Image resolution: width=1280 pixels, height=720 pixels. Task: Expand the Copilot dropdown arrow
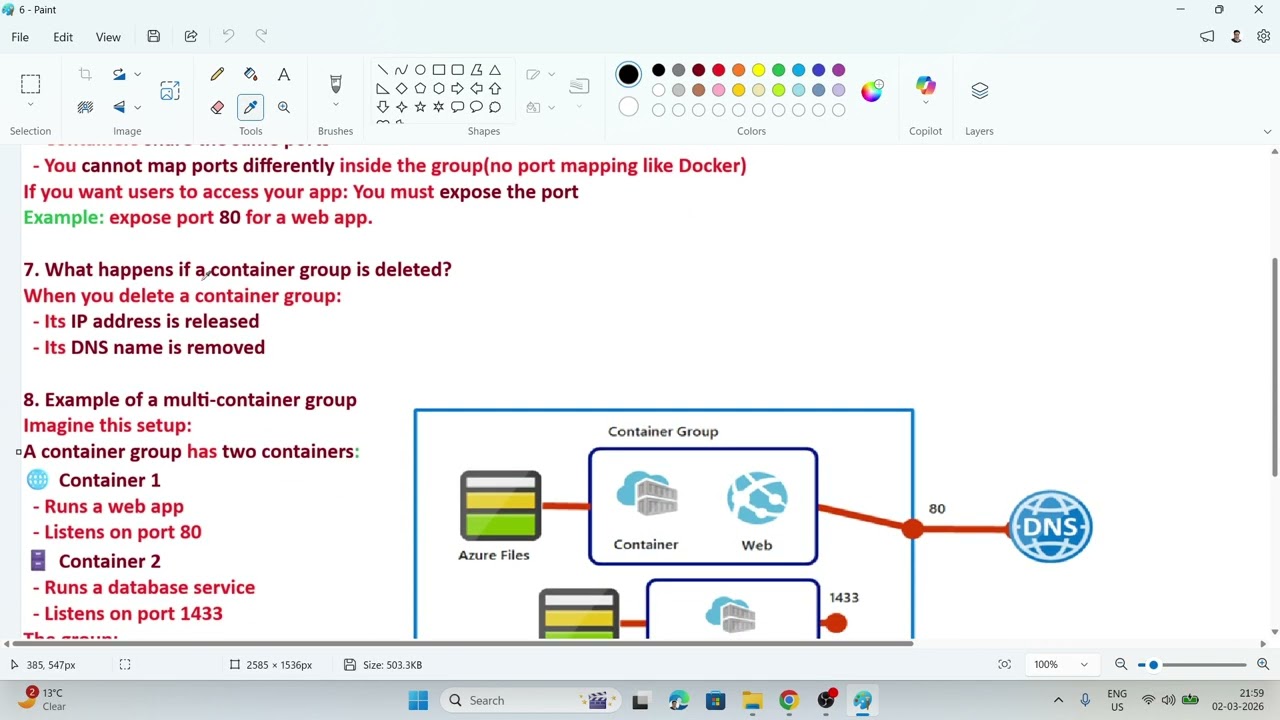[x=925, y=102]
